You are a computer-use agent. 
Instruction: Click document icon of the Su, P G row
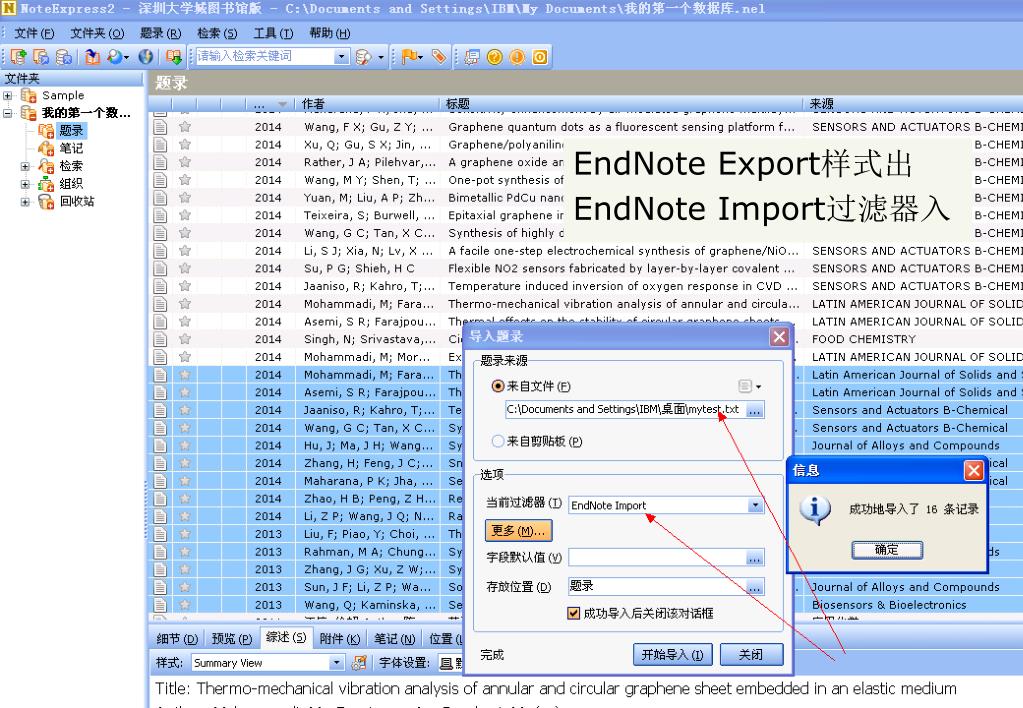point(160,268)
